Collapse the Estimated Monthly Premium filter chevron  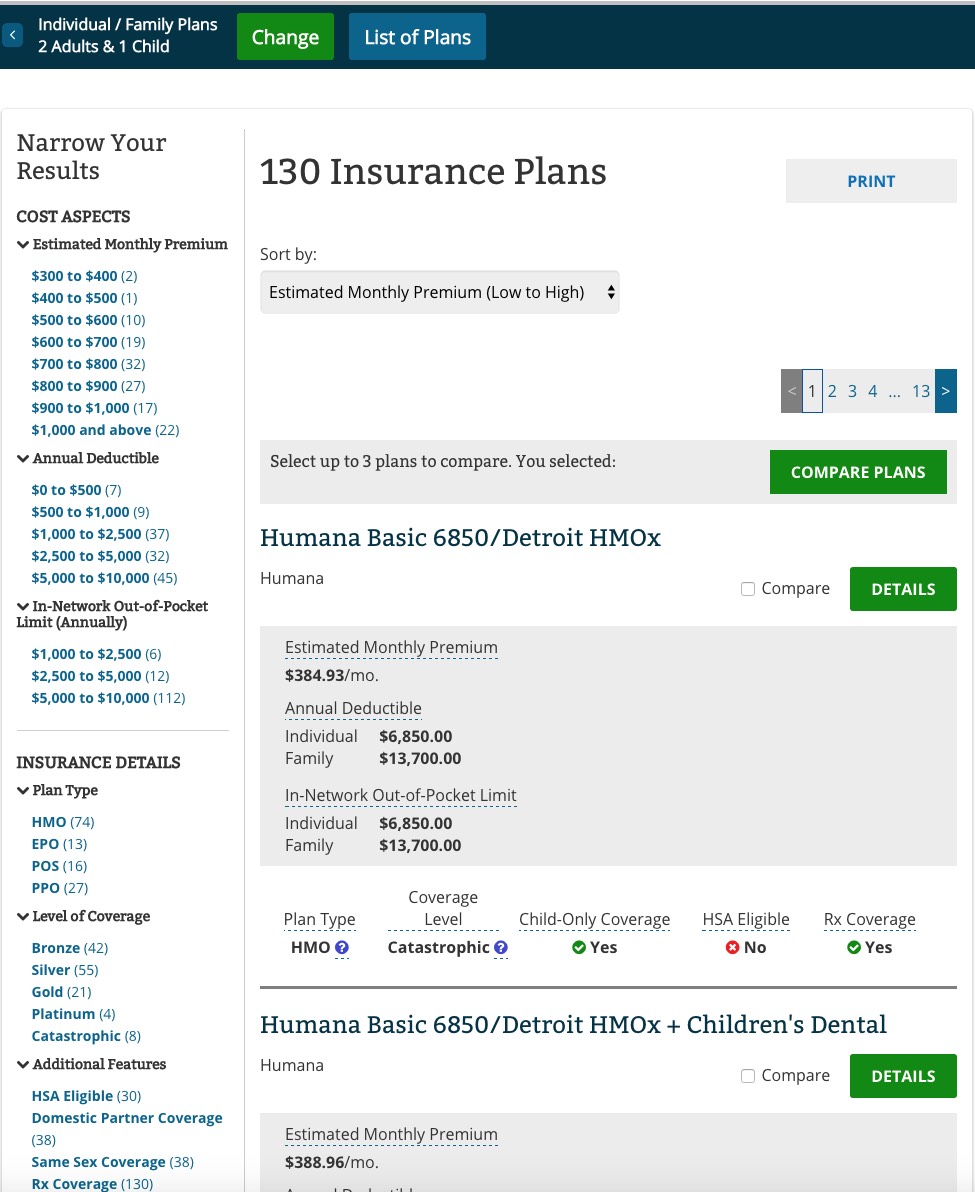click(23, 244)
